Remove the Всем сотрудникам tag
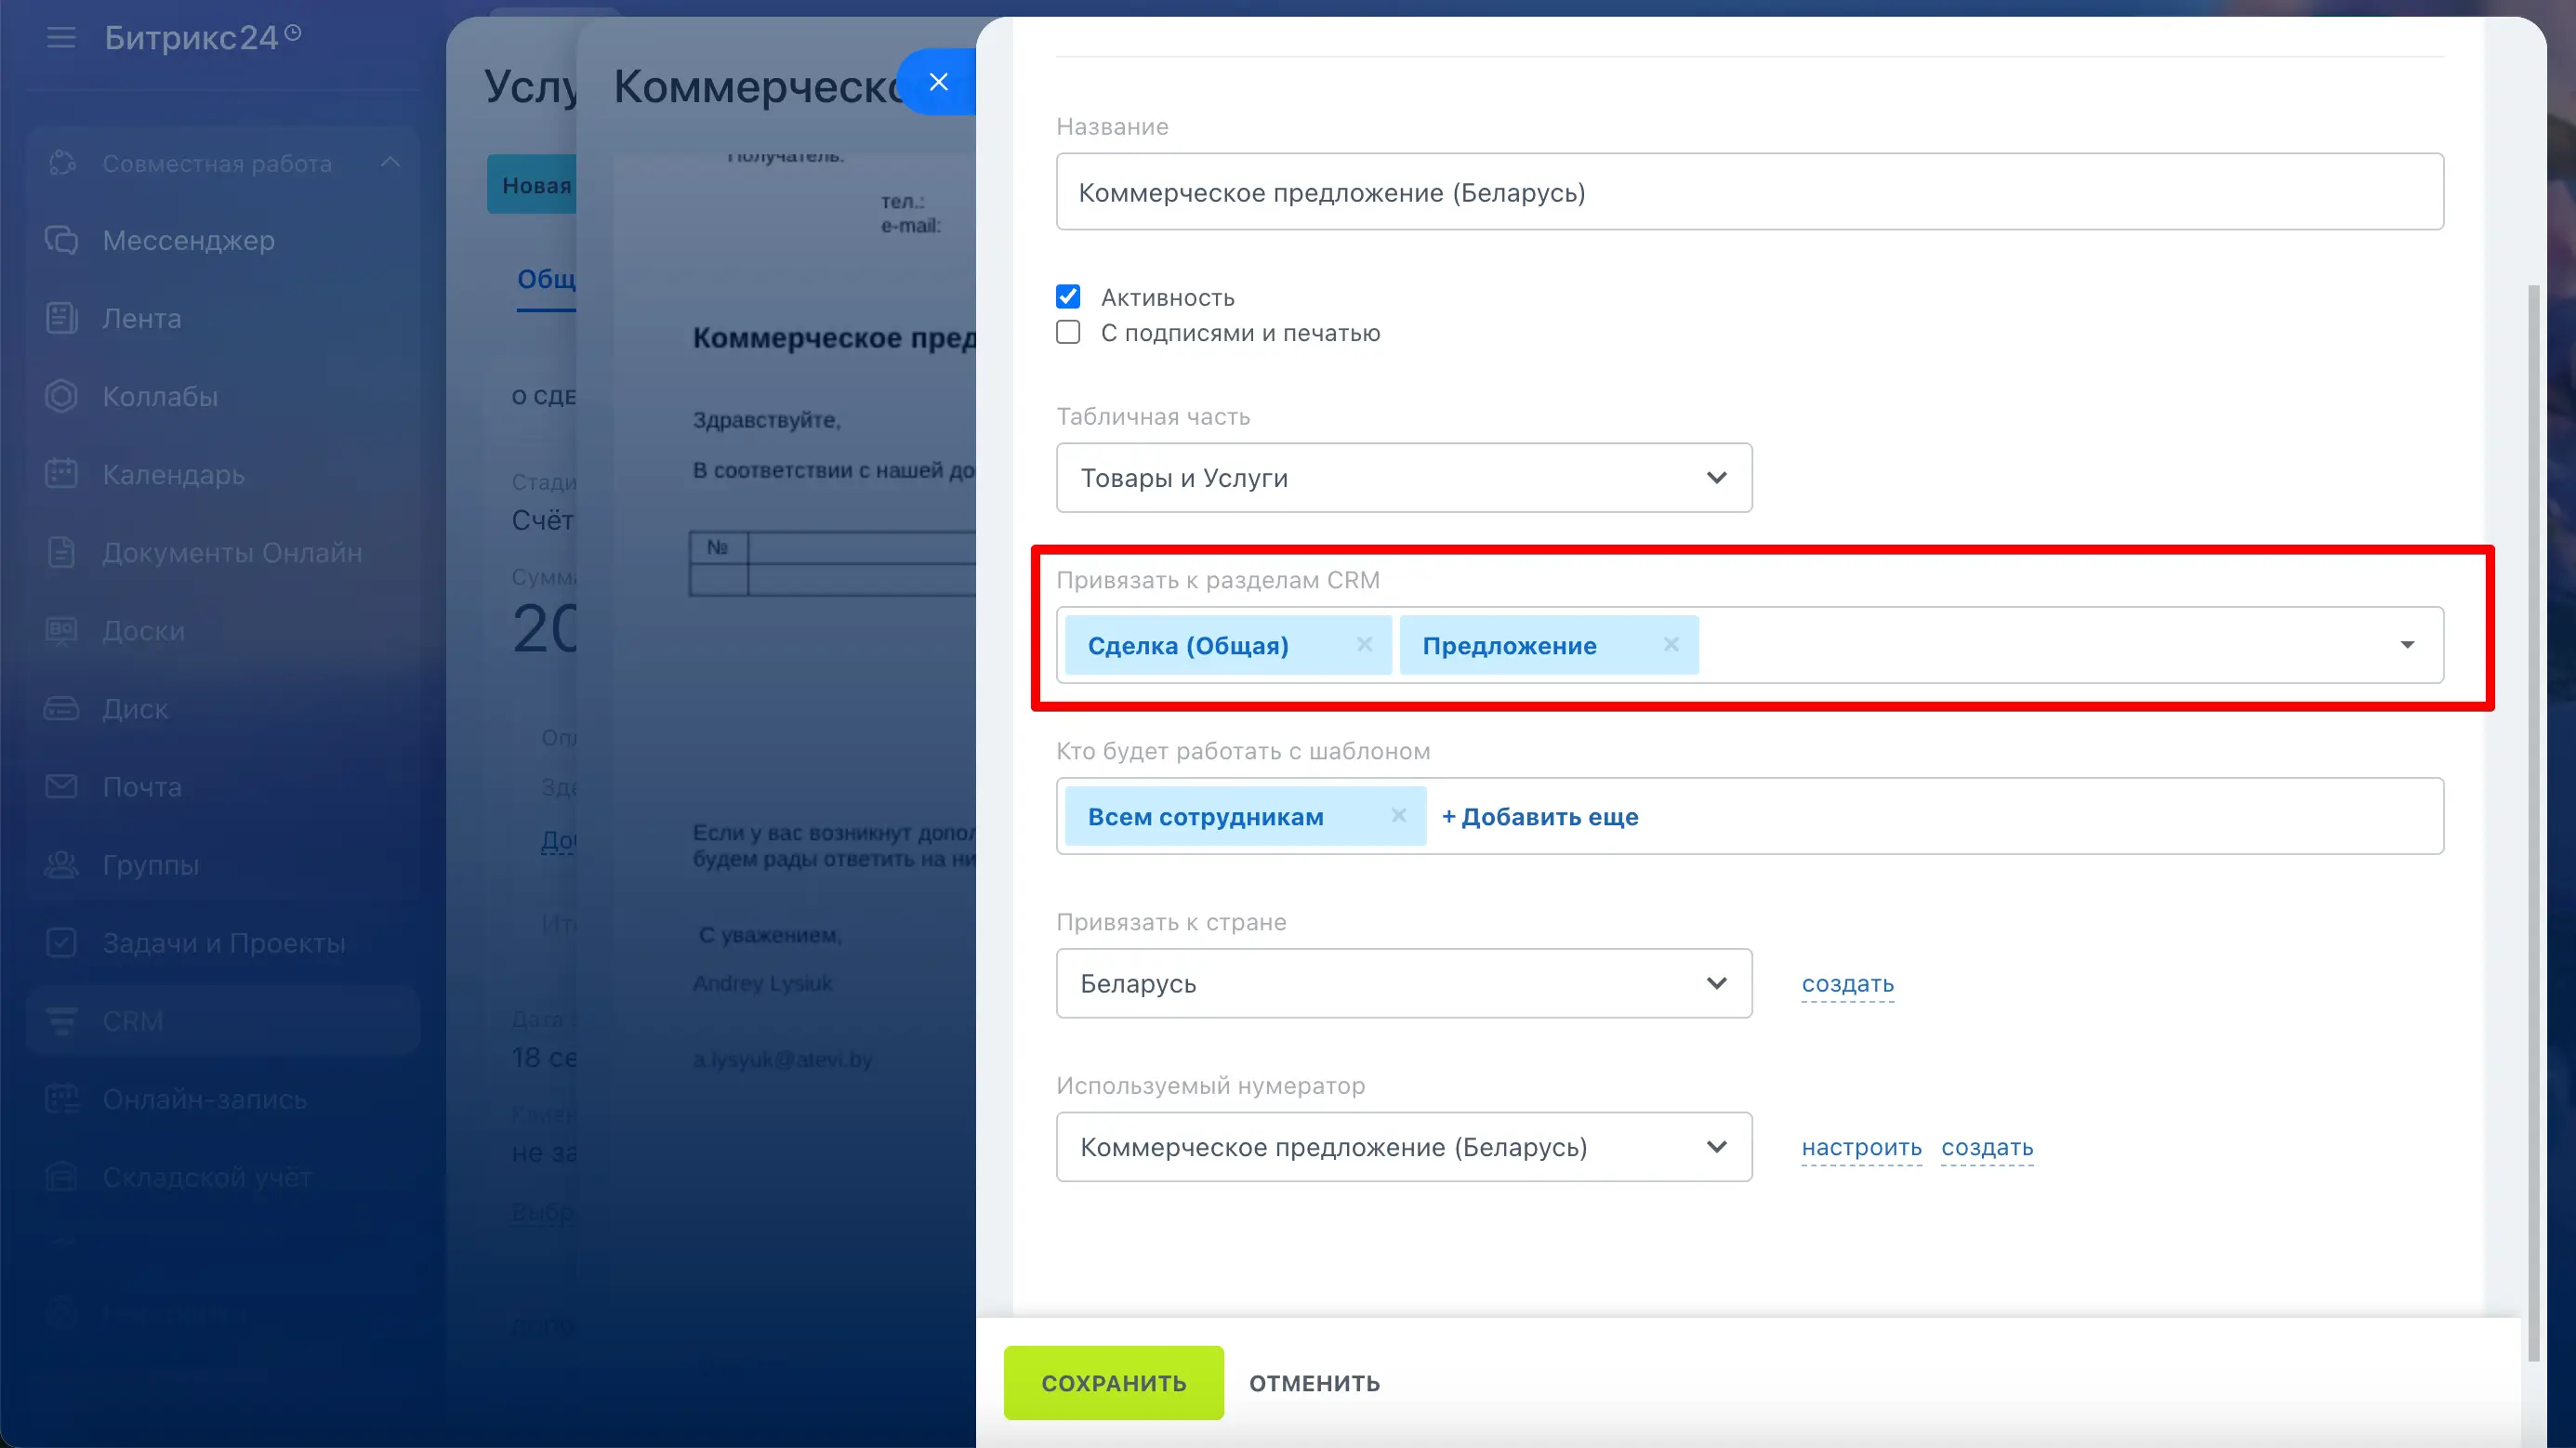 (1399, 816)
